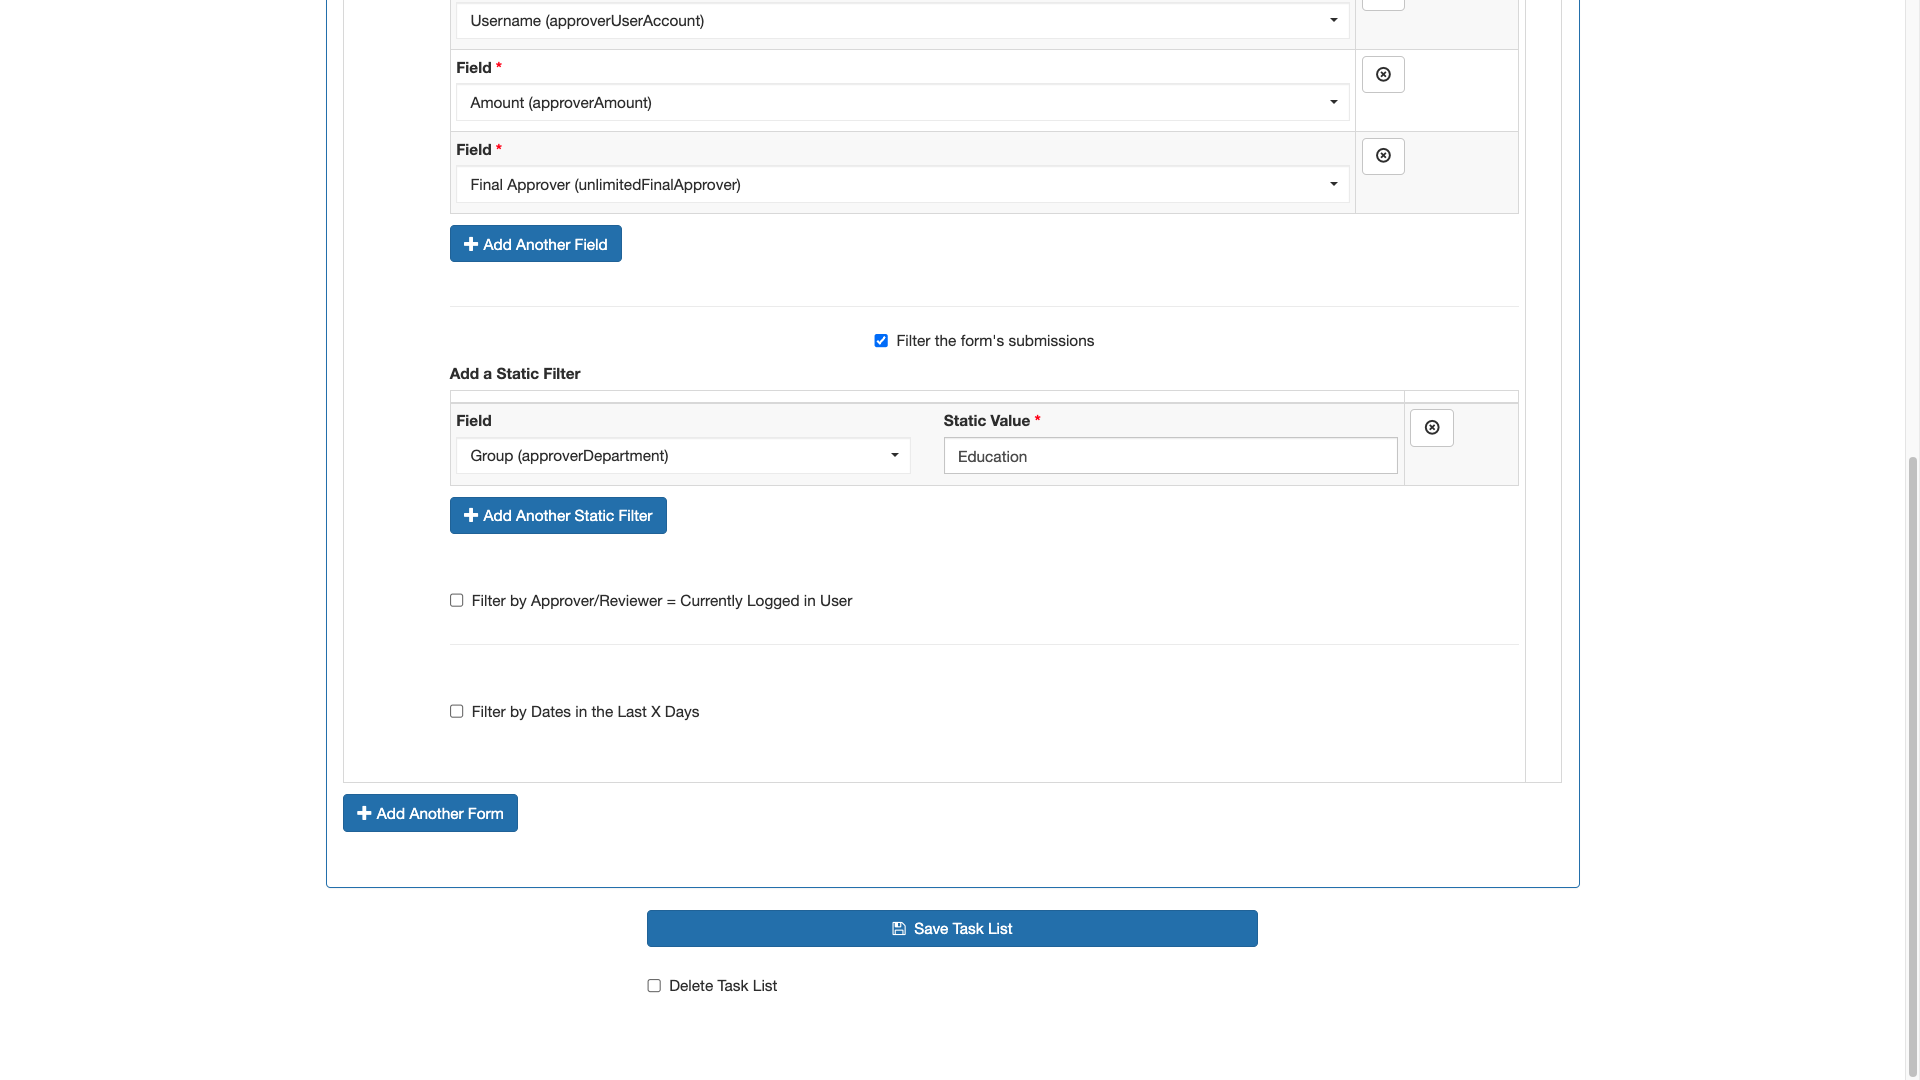Screen dimensions: 1920x1080
Task: Open the Group (approverDepartment) filter dropdown
Action: 683,456
